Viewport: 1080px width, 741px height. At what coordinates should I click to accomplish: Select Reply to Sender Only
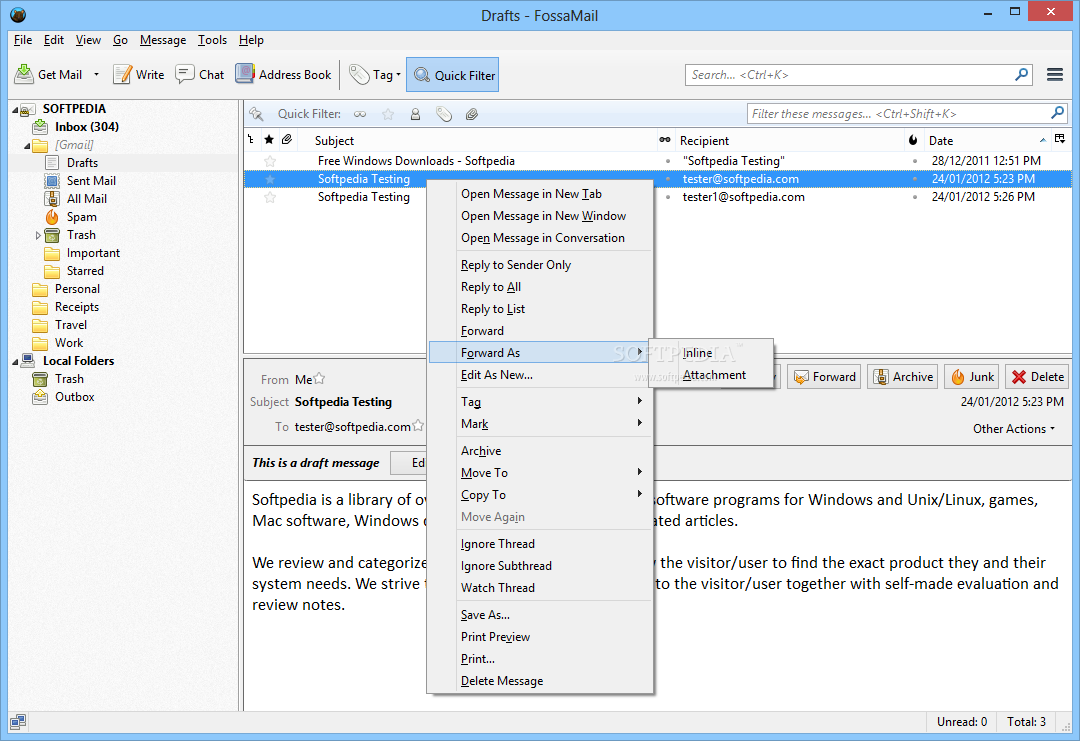540,264
